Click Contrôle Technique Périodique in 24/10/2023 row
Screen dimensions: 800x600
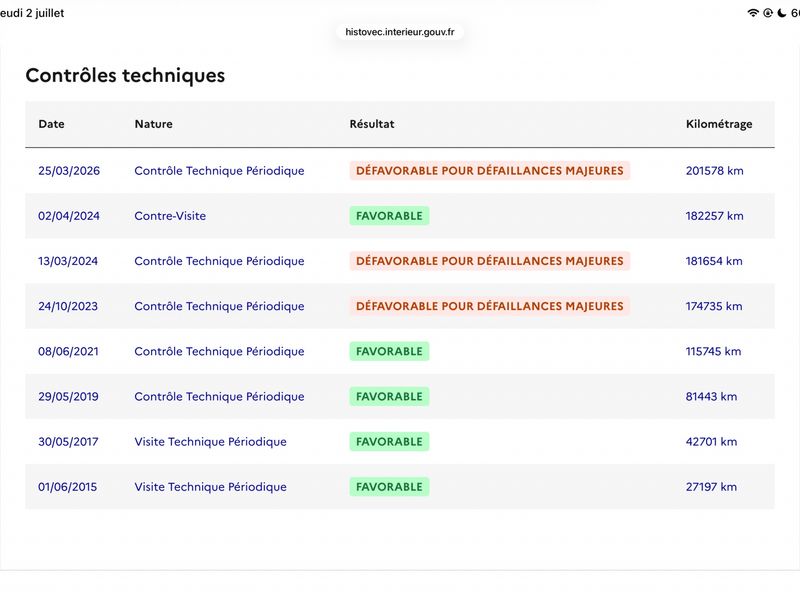(219, 306)
